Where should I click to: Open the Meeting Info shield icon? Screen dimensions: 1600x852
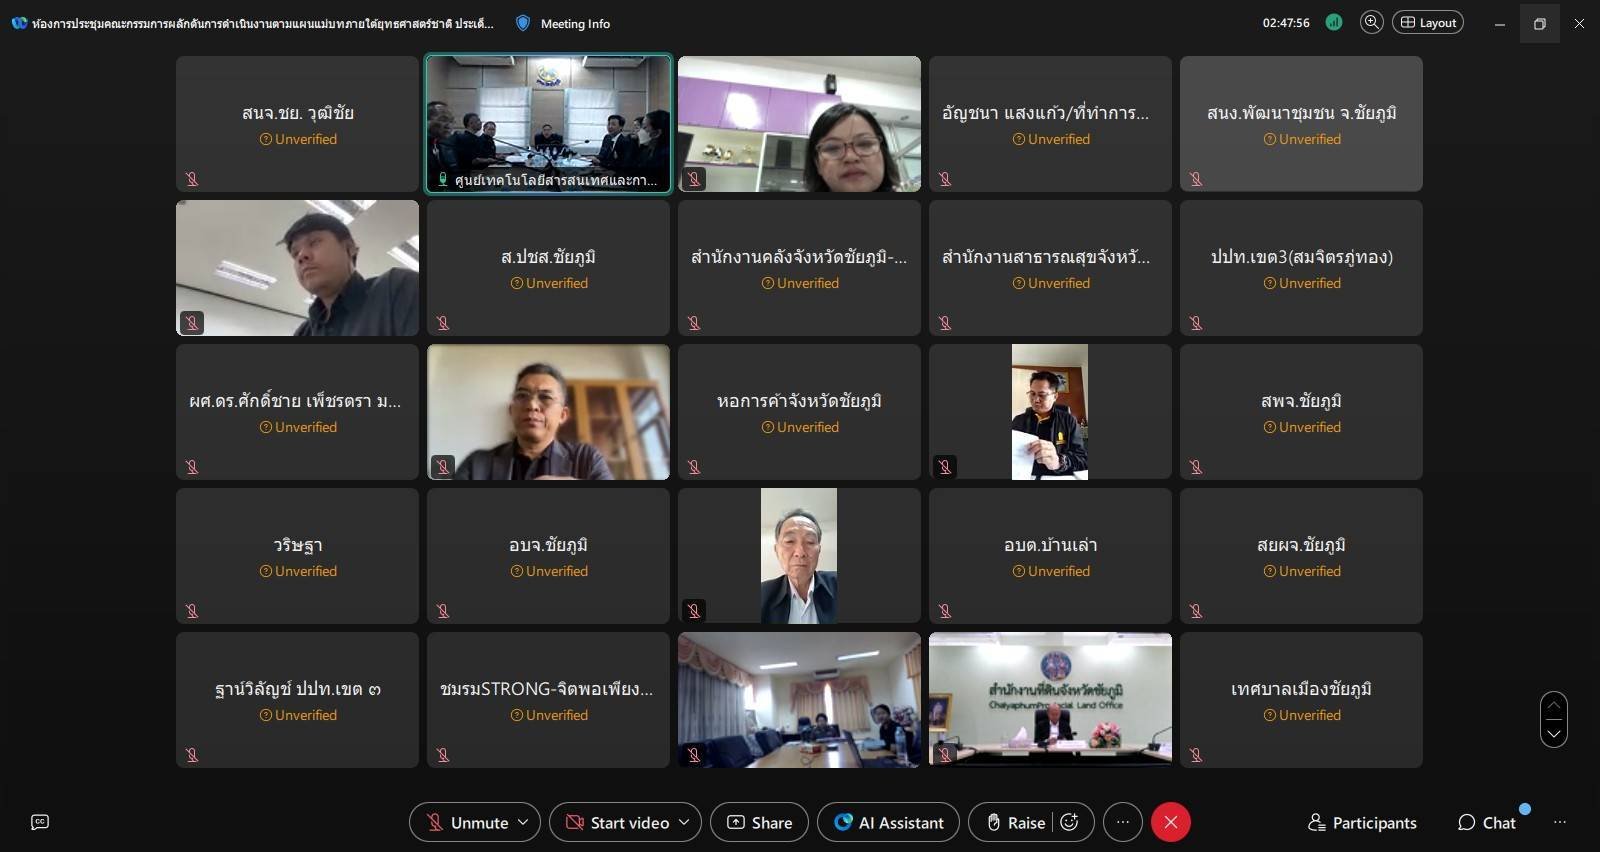[x=523, y=23]
